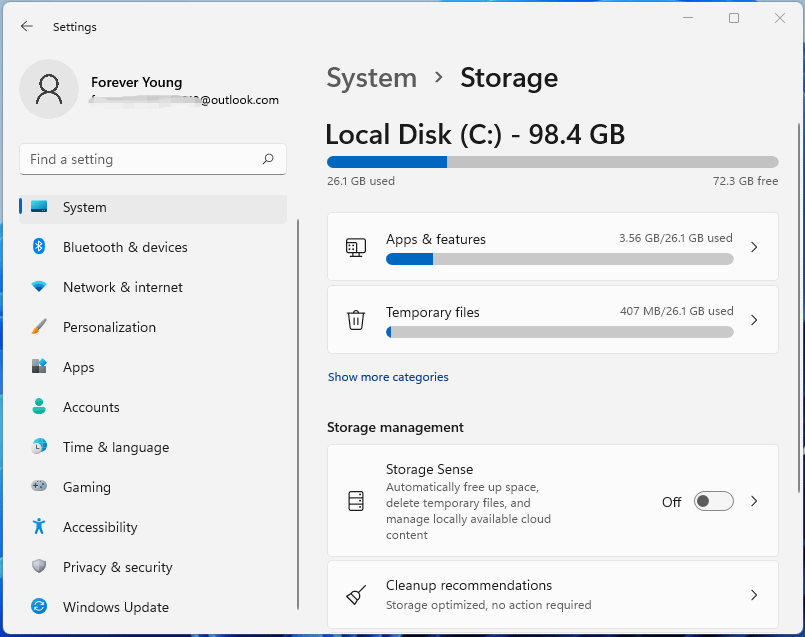Select Time & language in sidebar
The image size is (805, 637).
(116, 447)
